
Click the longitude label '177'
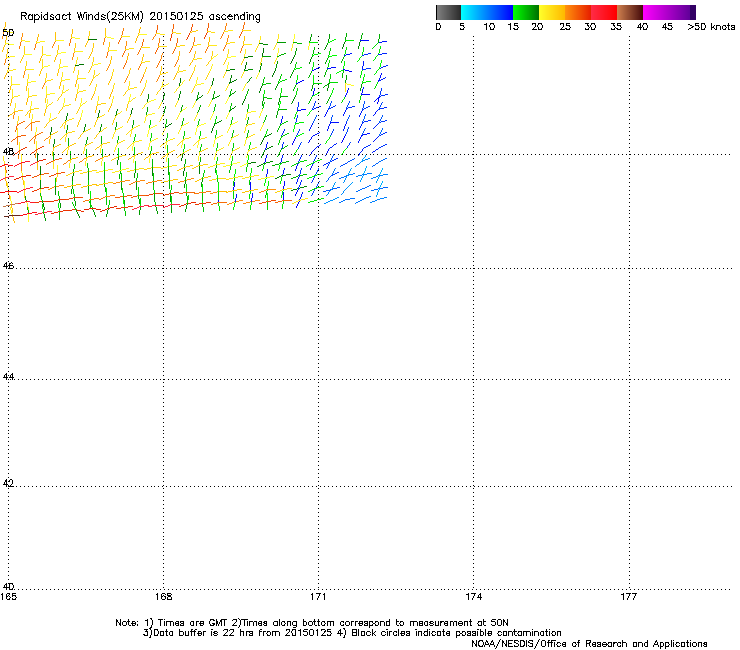point(629,597)
